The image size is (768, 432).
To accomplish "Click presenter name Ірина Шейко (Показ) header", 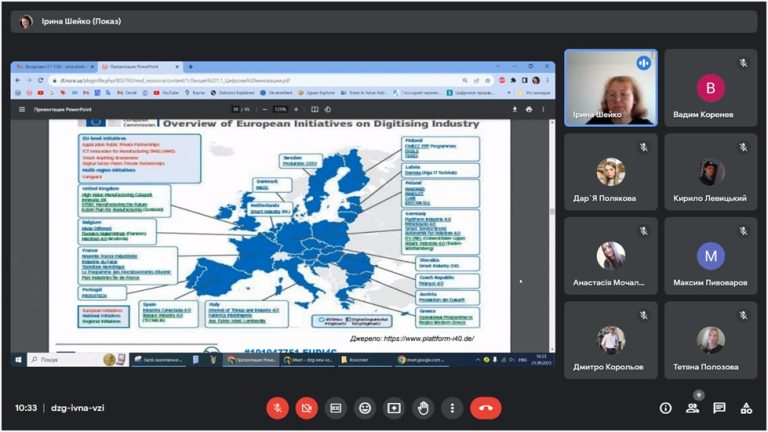I will (81, 22).
